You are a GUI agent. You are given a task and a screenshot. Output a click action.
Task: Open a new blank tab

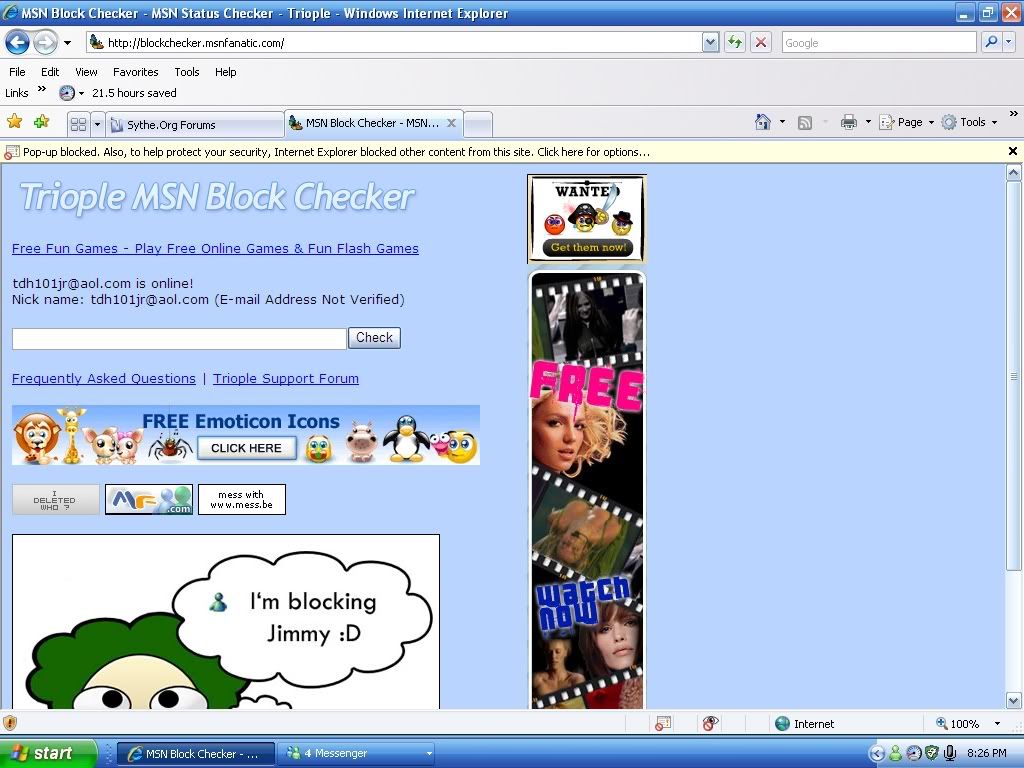[x=479, y=124]
